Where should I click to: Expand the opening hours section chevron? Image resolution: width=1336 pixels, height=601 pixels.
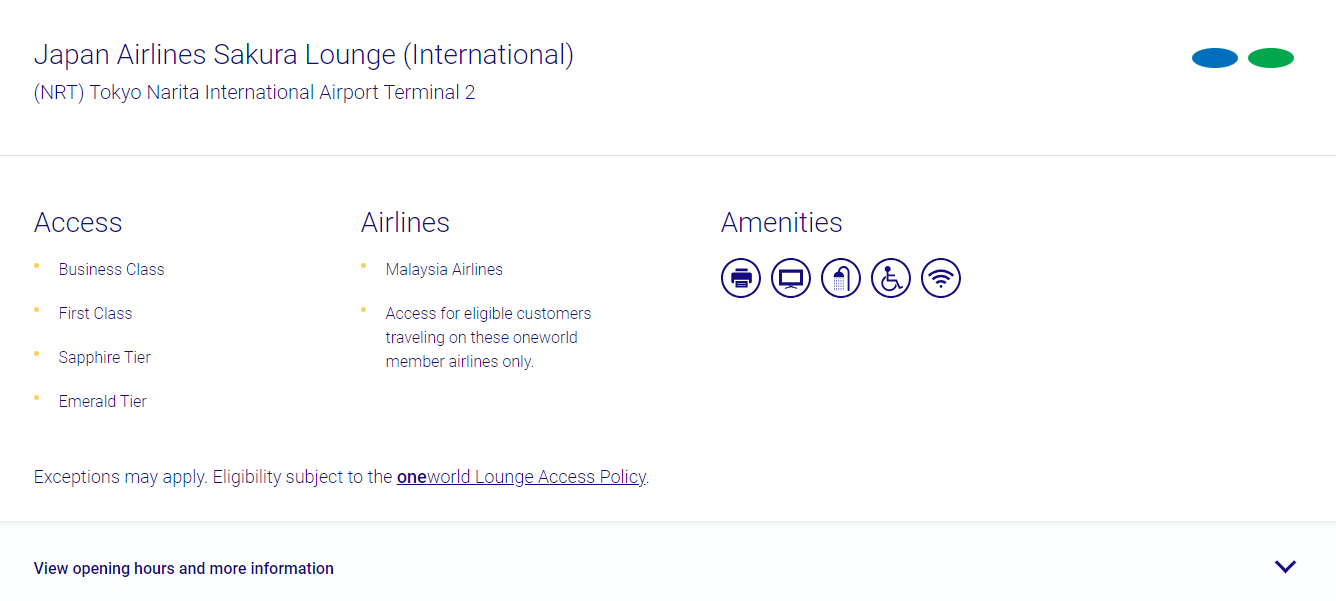pos(1286,566)
